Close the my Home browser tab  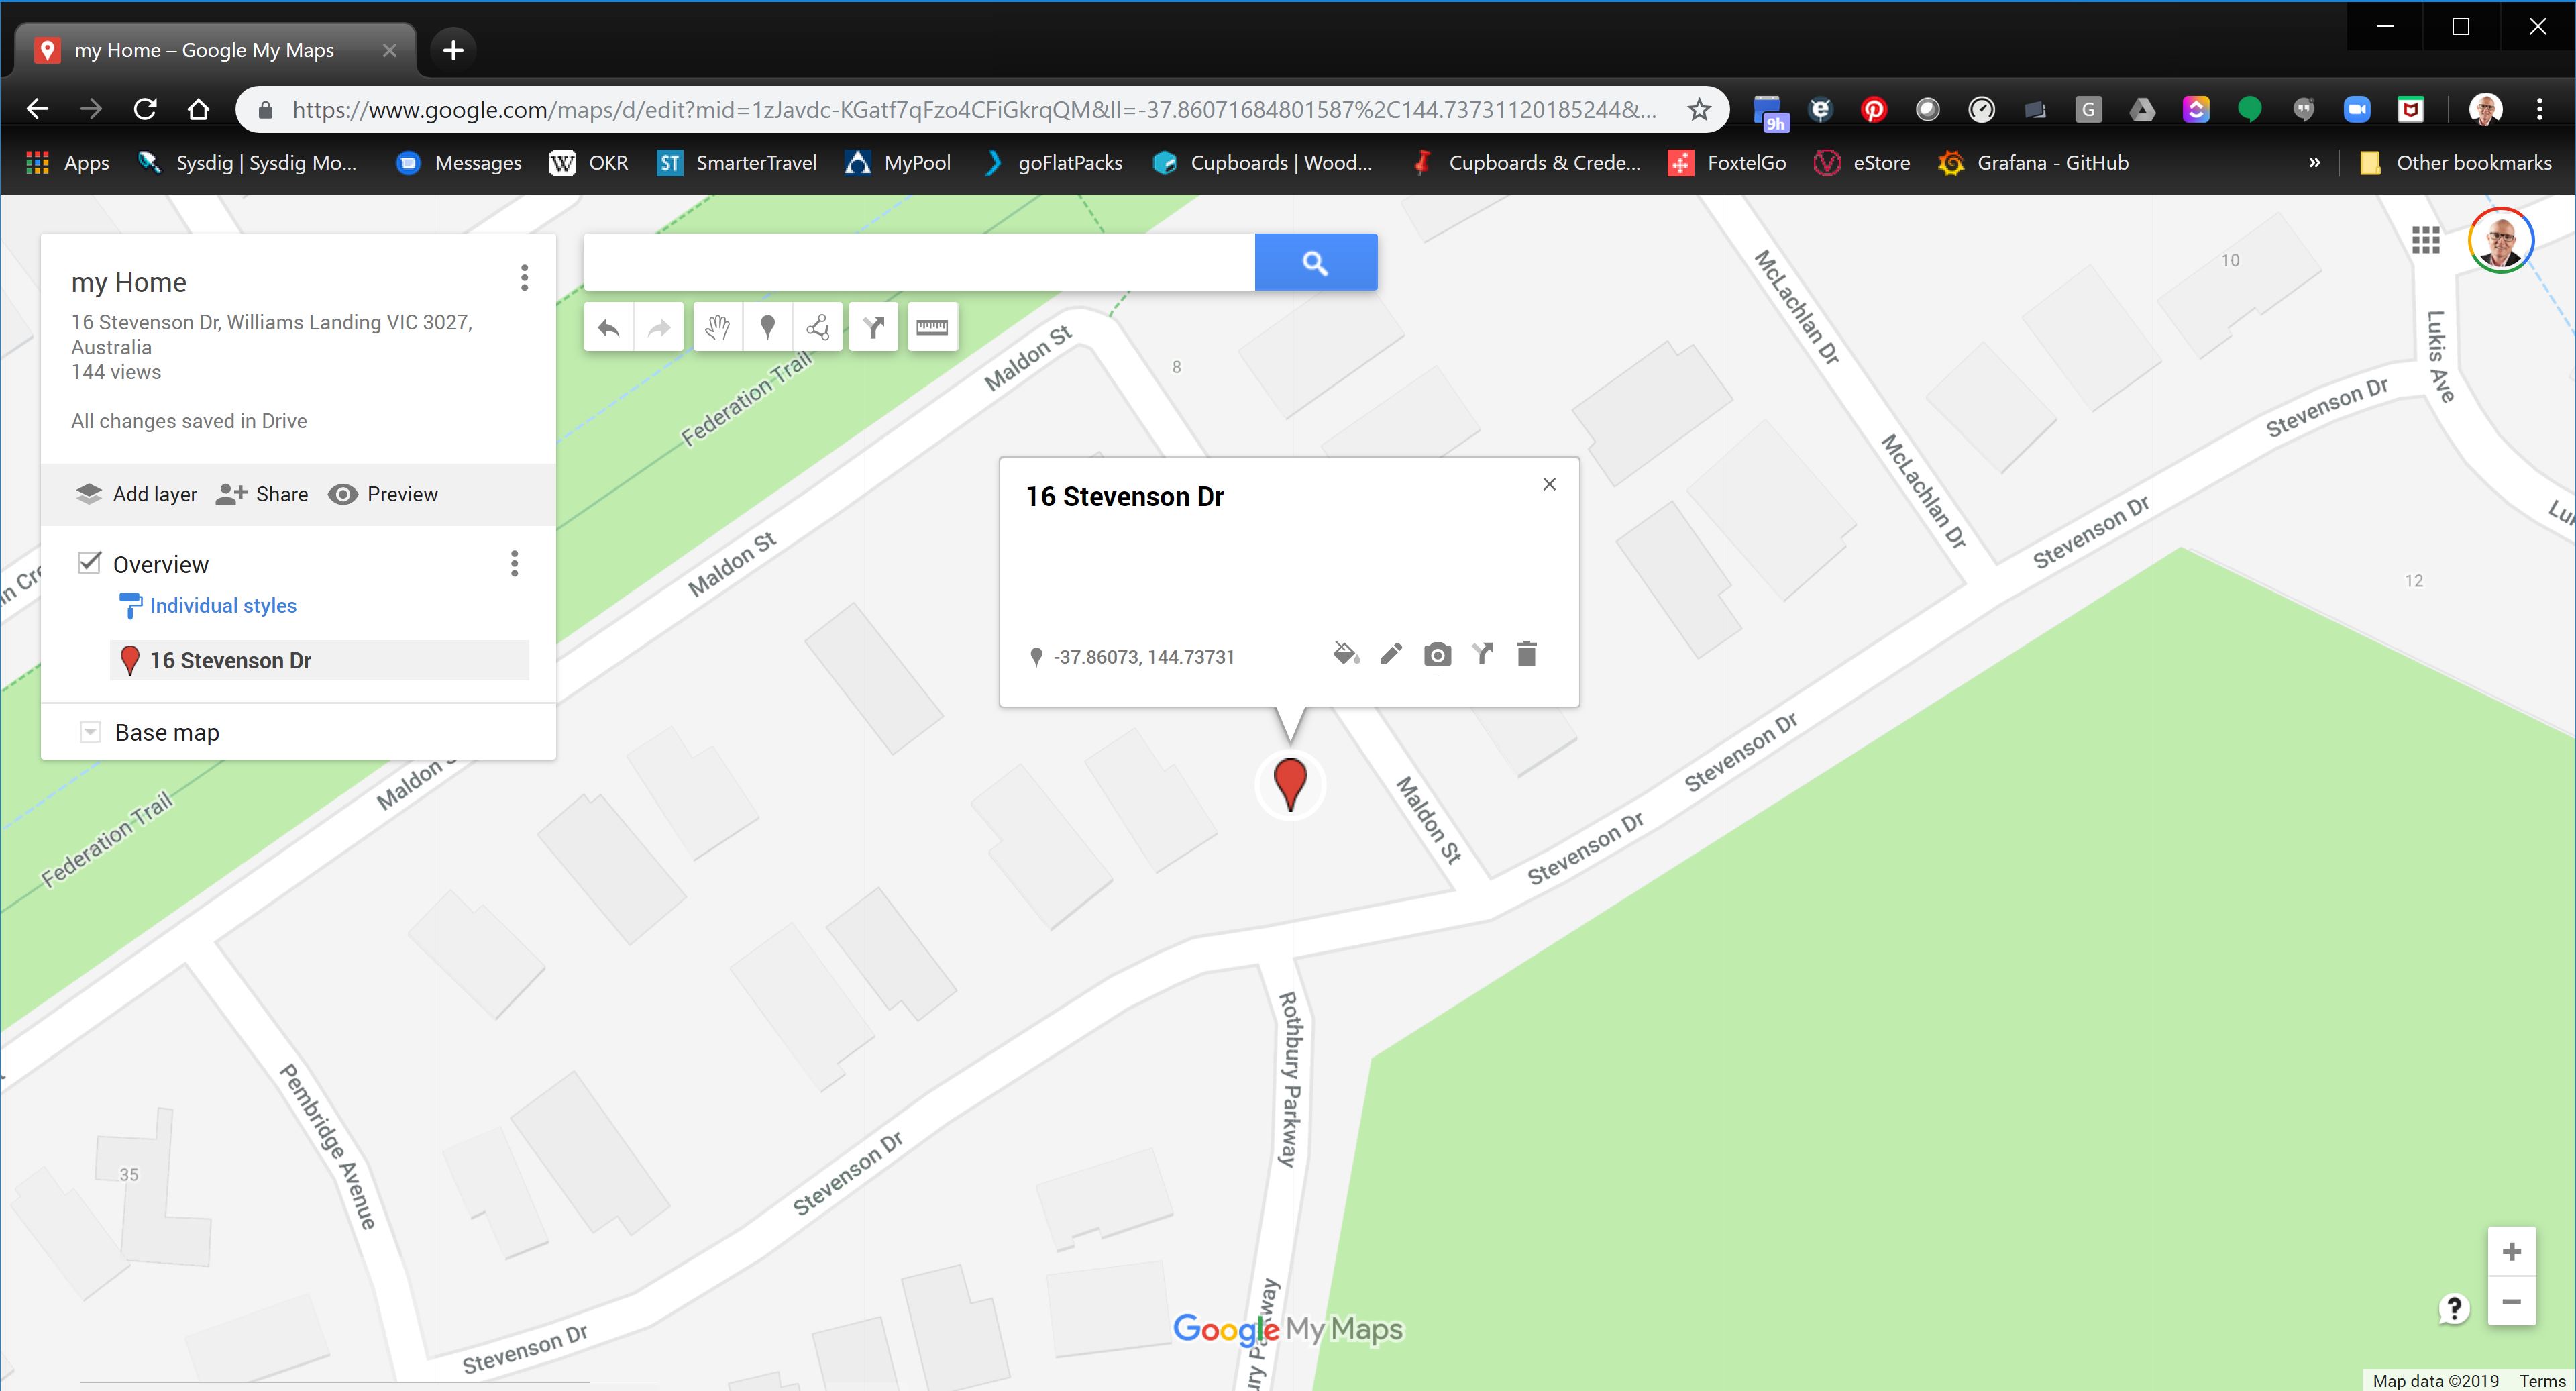389,50
